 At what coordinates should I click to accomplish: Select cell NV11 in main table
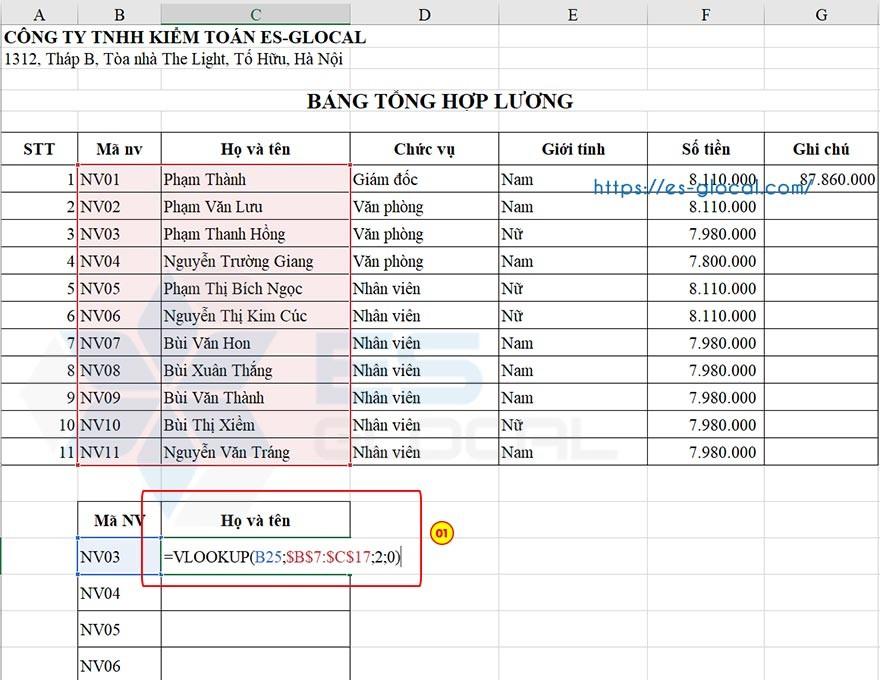[x=119, y=452]
